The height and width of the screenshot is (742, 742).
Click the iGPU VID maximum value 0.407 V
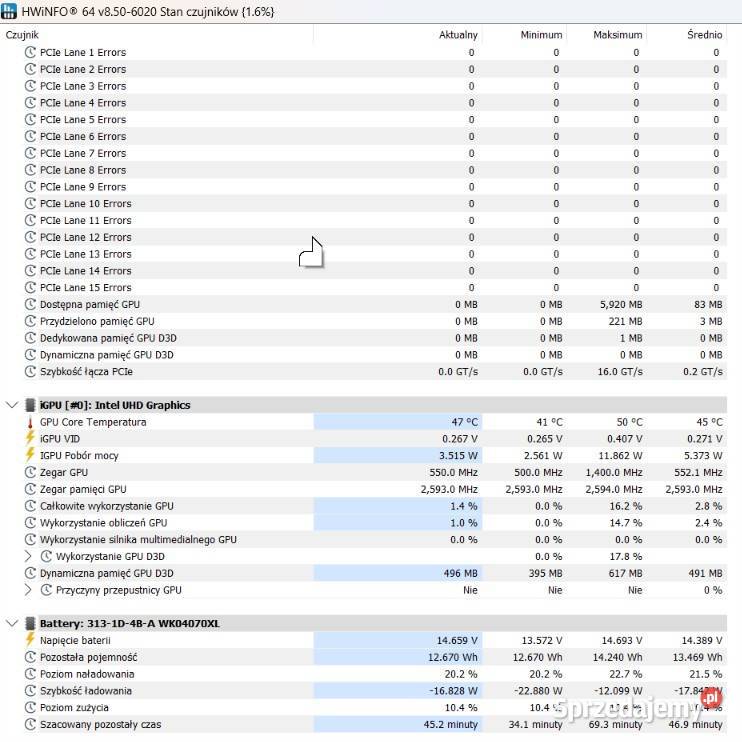coord(625,439)
